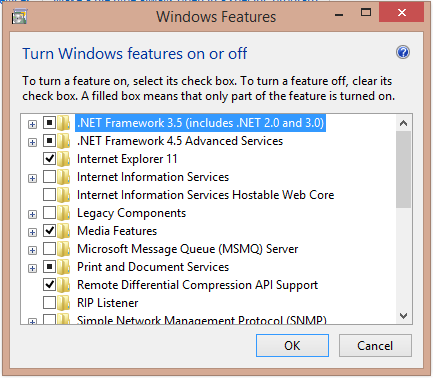433x378 pixels.
Task: Click the Windows Features title bar icon
Action: (x=19, y=17)
